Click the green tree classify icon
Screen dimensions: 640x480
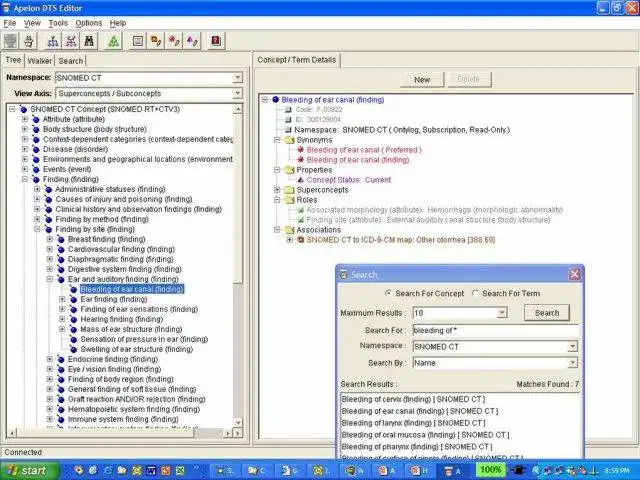click(x=113, y=41)
